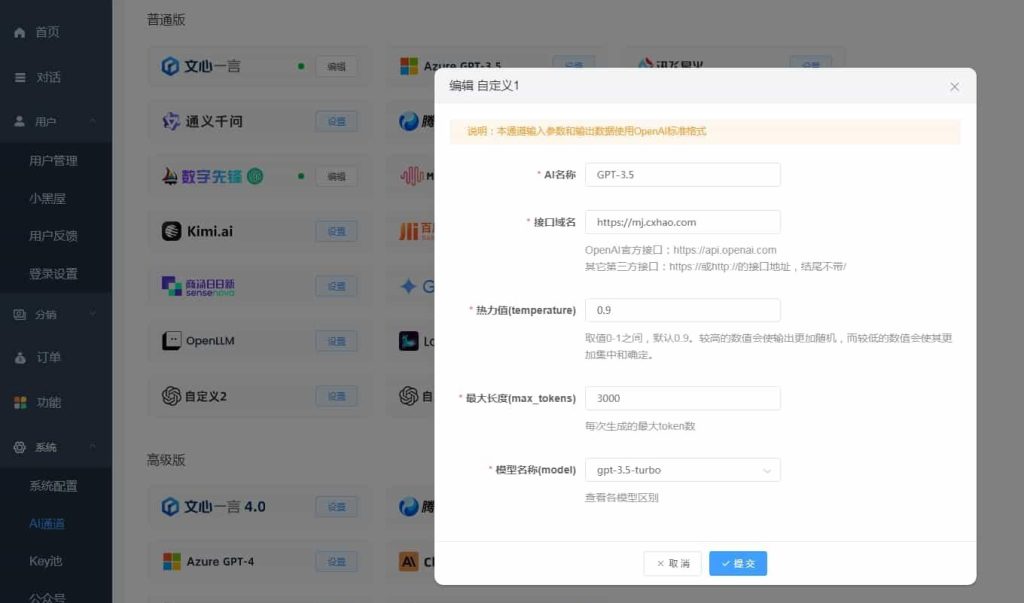This screenshot has width=1024, height=603.
Task: Click the Azure GPT-3.5 Windows logo
Action: pos(409,66)
